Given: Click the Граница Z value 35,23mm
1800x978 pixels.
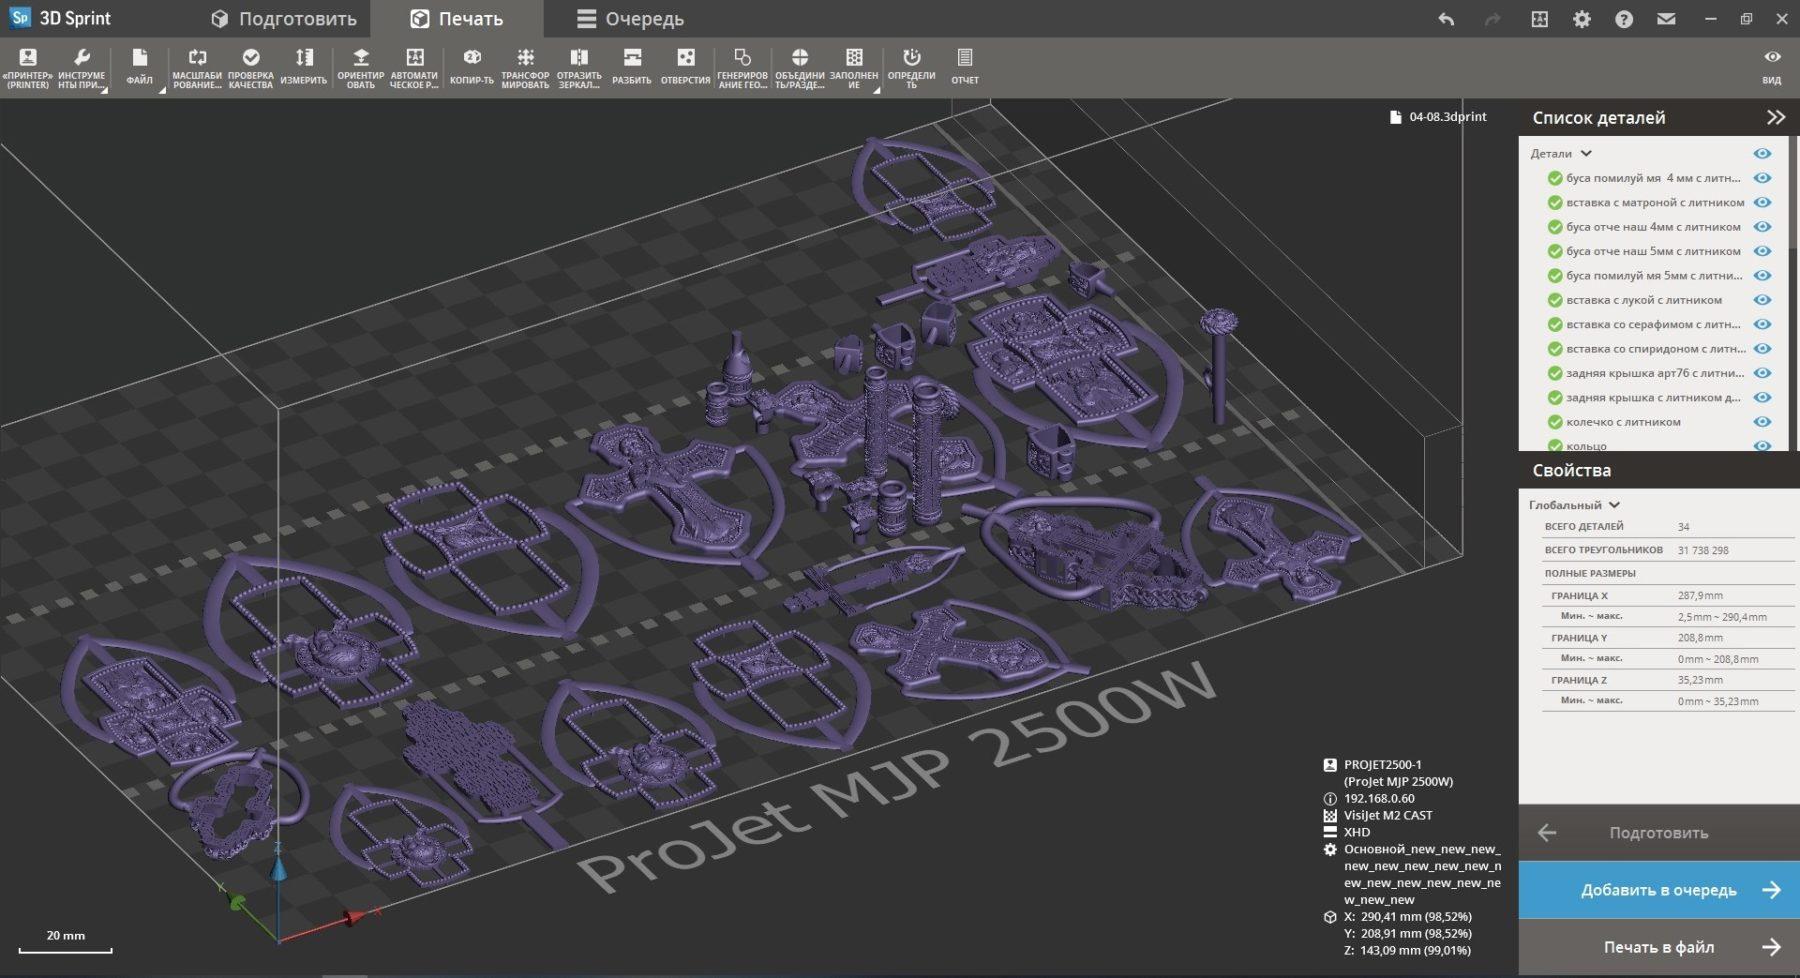Looking at the screenshot, I should click(x=1700, y=680).
